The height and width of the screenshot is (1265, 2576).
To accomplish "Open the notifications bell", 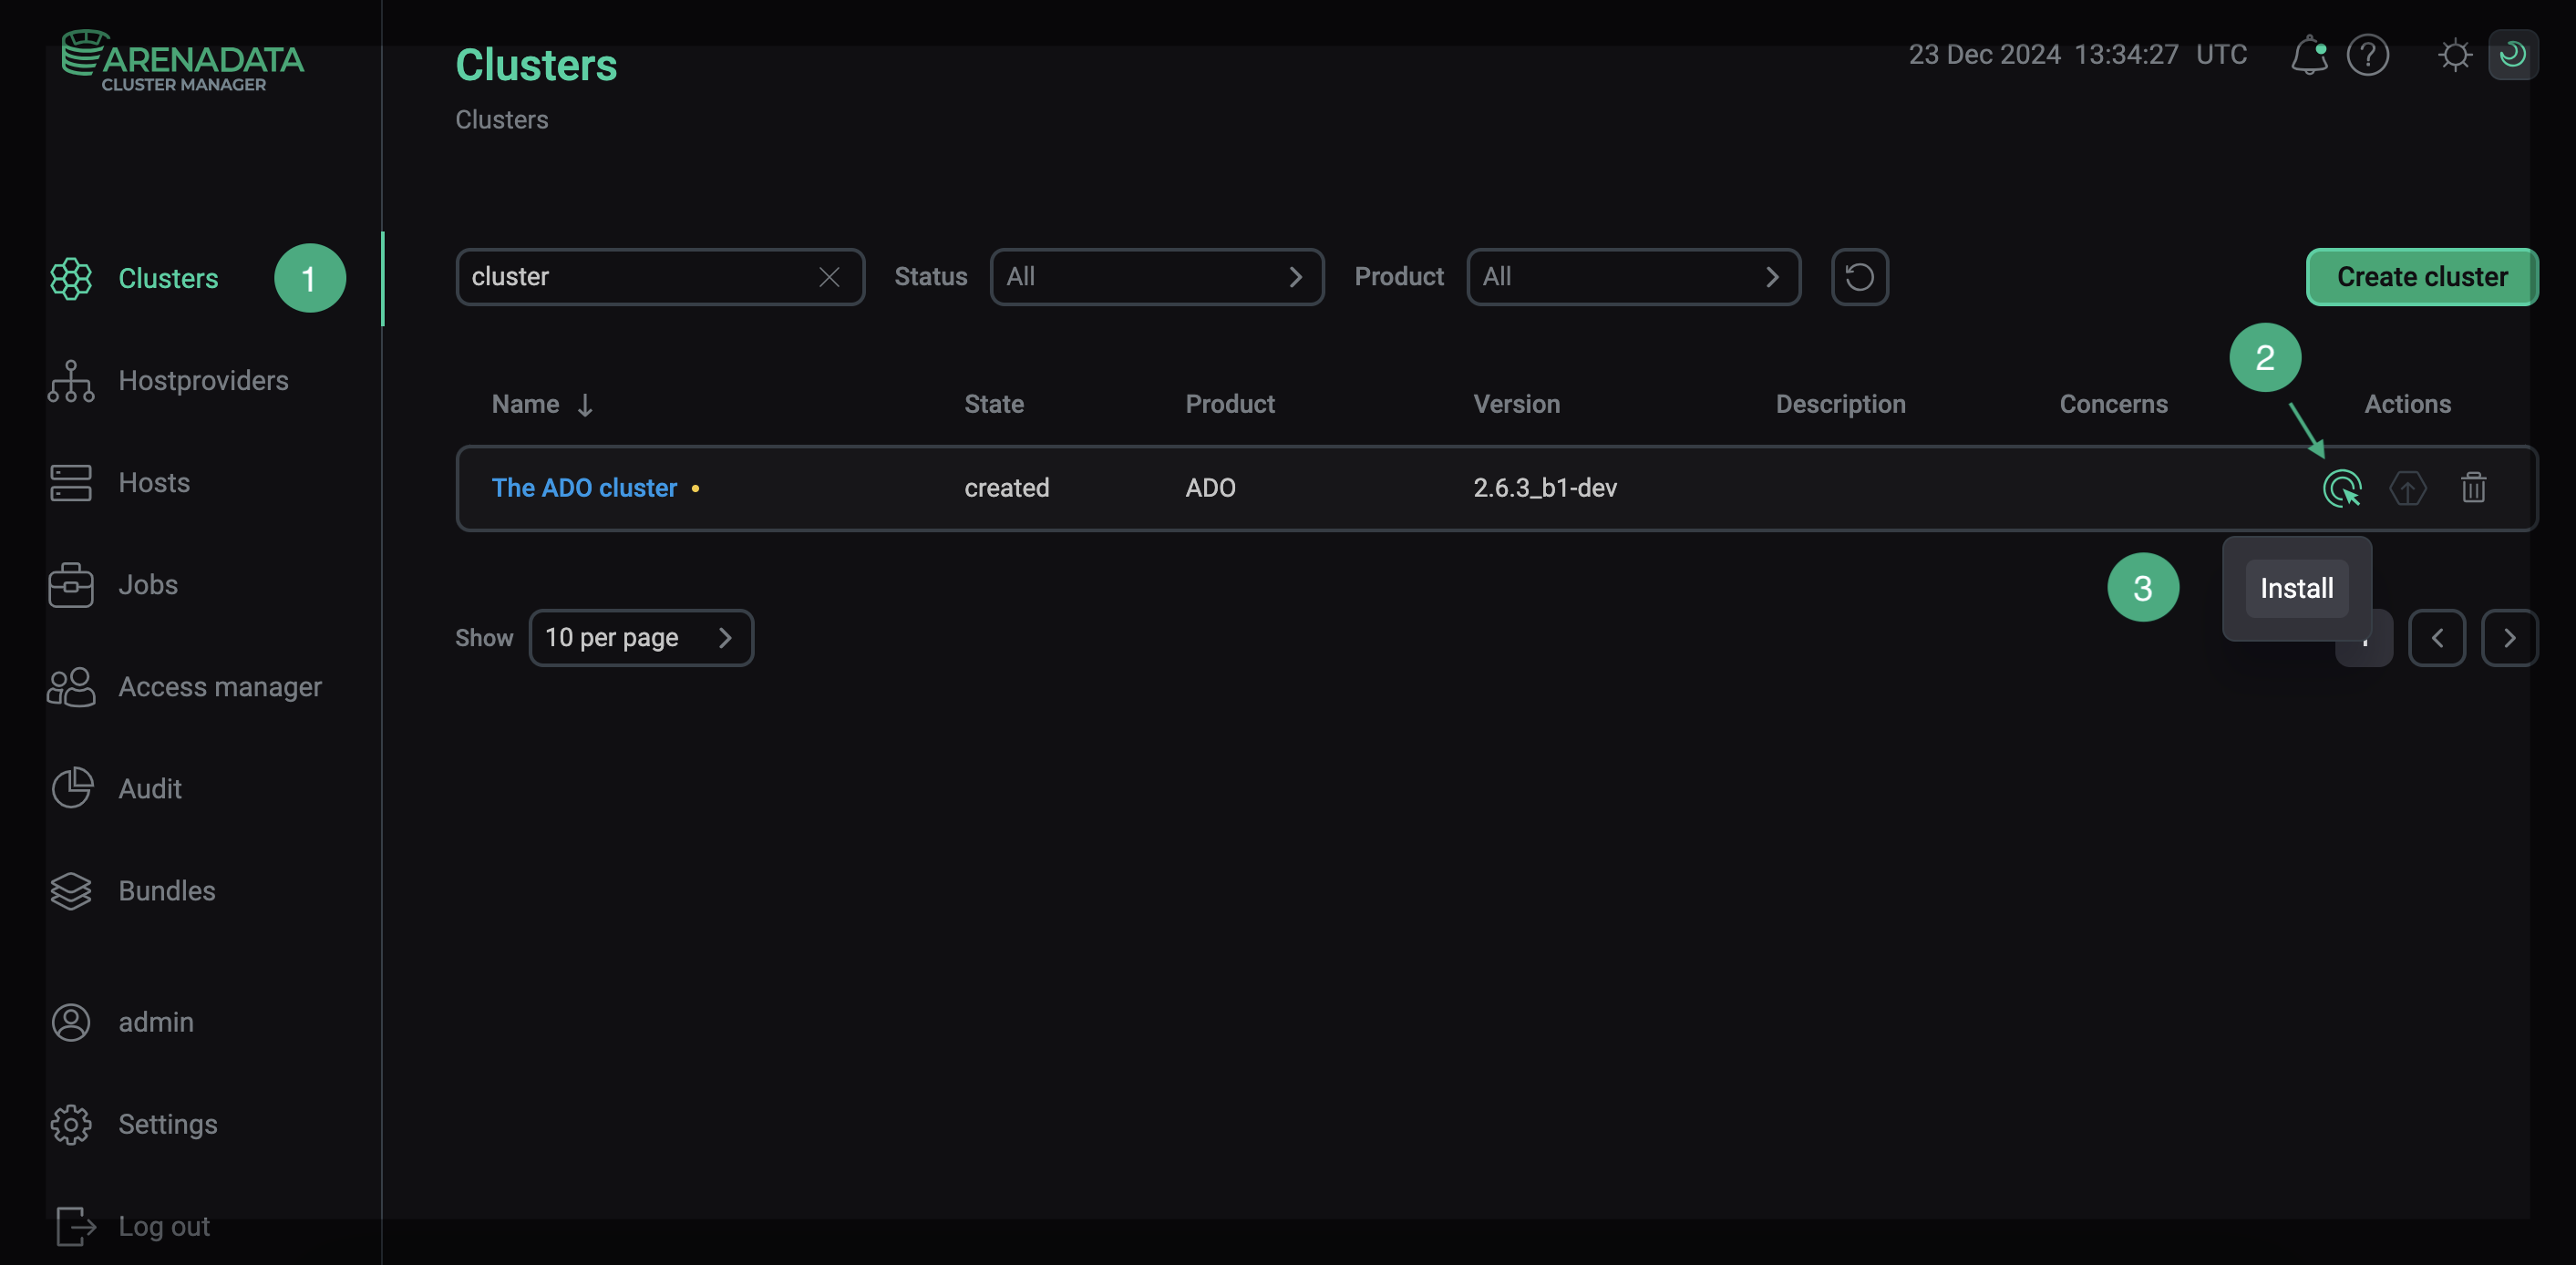I will click(2309, 55).
